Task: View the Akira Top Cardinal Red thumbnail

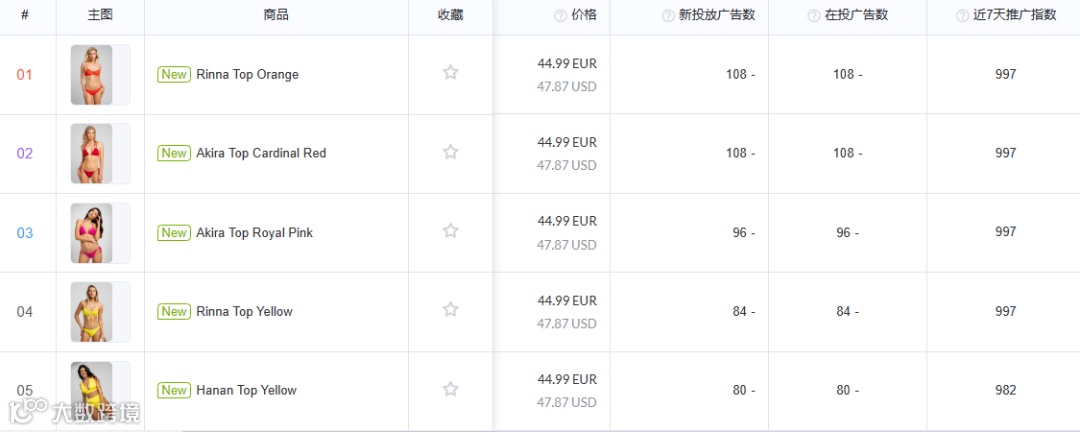Action: [x=91, y=154]
